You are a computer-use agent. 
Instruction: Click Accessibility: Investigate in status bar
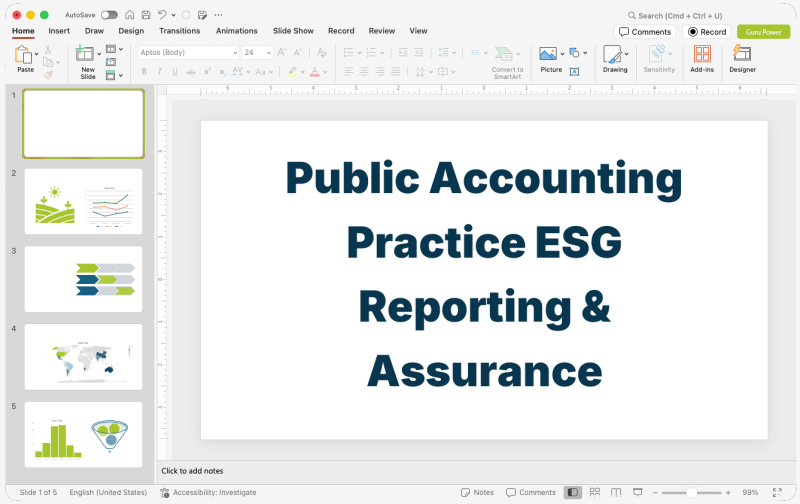pyautogui.click(x=208, y=492)
